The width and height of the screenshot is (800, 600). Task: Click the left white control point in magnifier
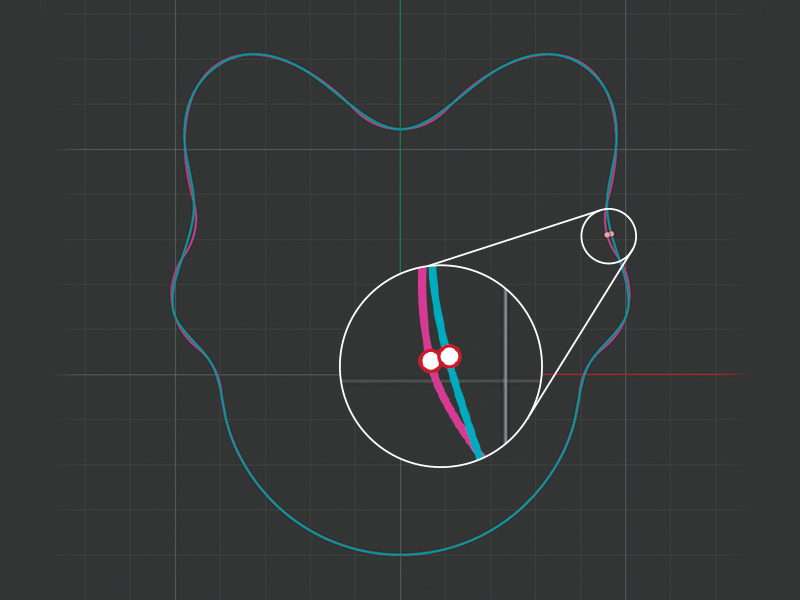(x=431, y=361)
